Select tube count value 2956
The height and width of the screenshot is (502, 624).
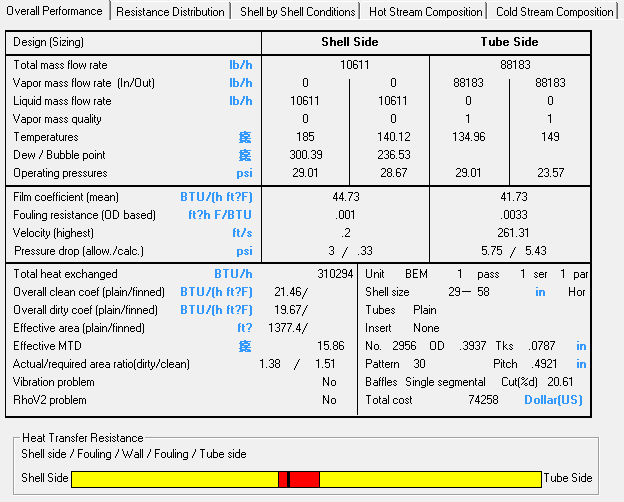click(x=404, y=346)
